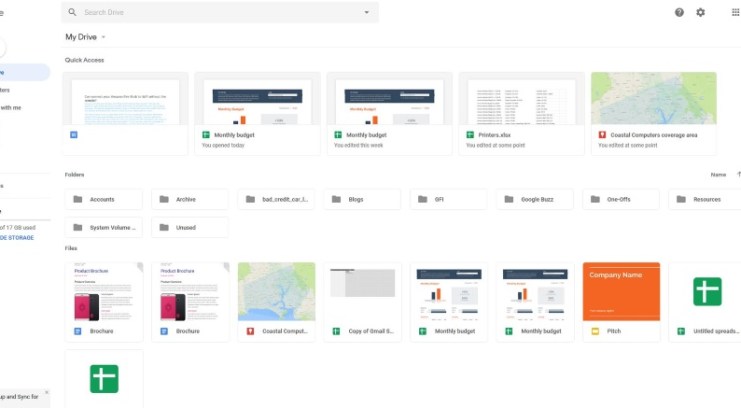Open the orange Pitch presentation thumbnail
Viewport: 741px width, 408px height.
621,292
